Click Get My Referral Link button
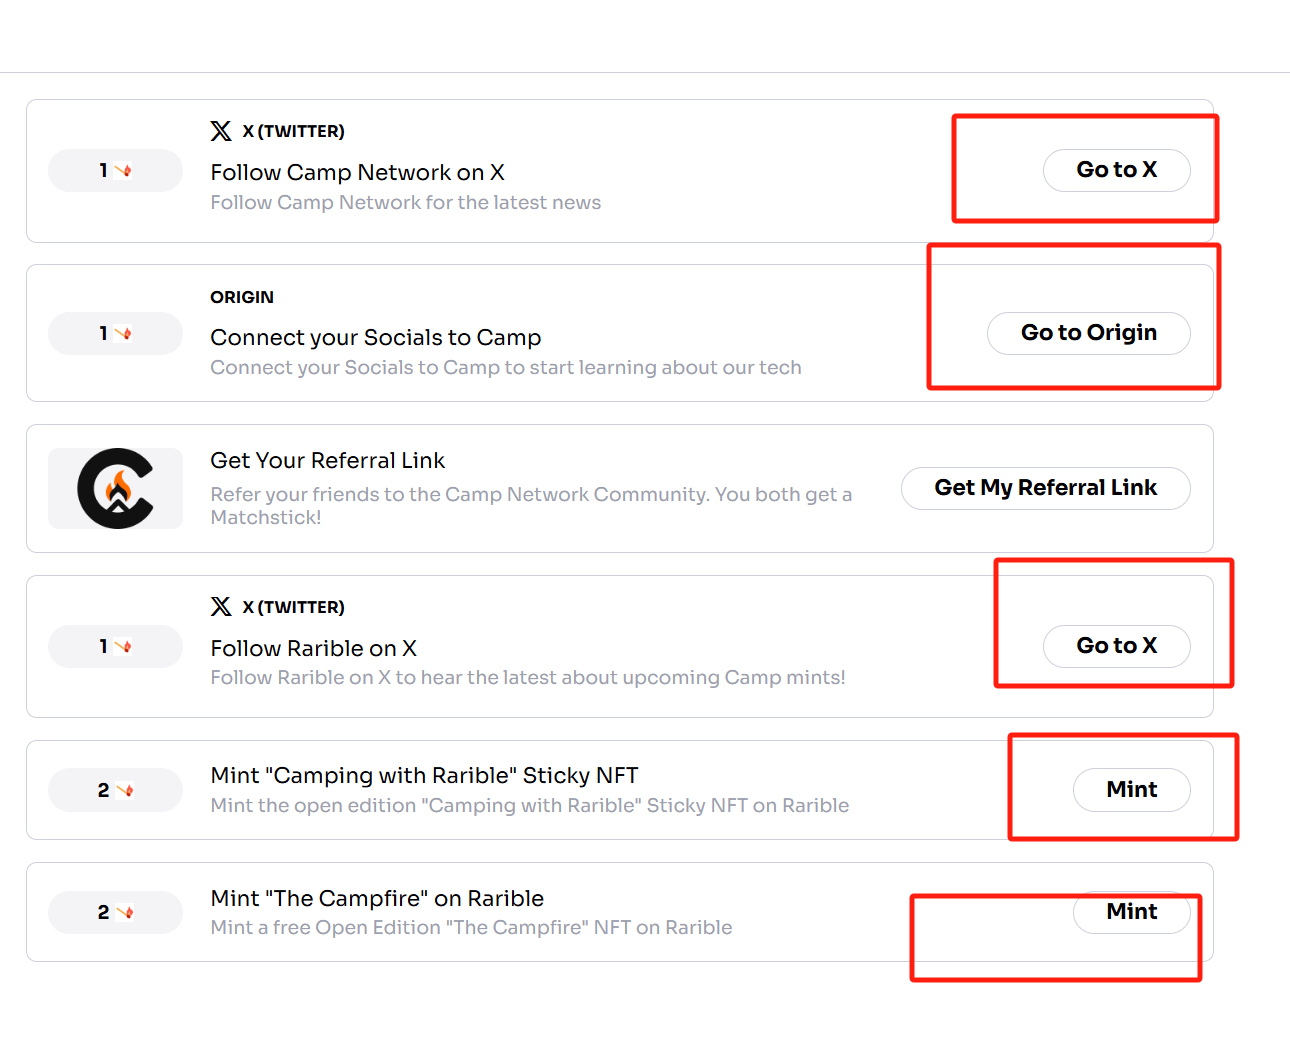Image resolution: width=1290 pixels, height=1056 pixels. click(1046, 488)
